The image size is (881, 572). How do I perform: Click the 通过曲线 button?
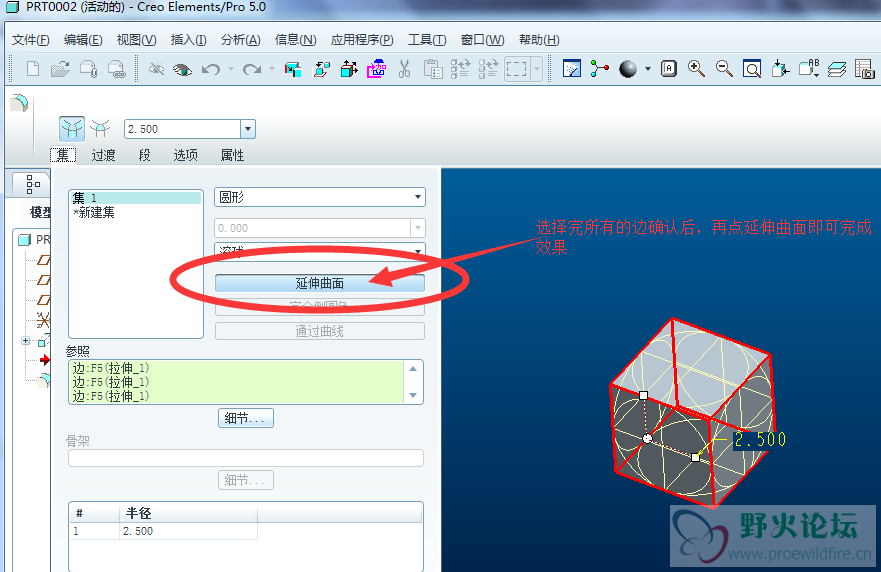click(320, 332)
